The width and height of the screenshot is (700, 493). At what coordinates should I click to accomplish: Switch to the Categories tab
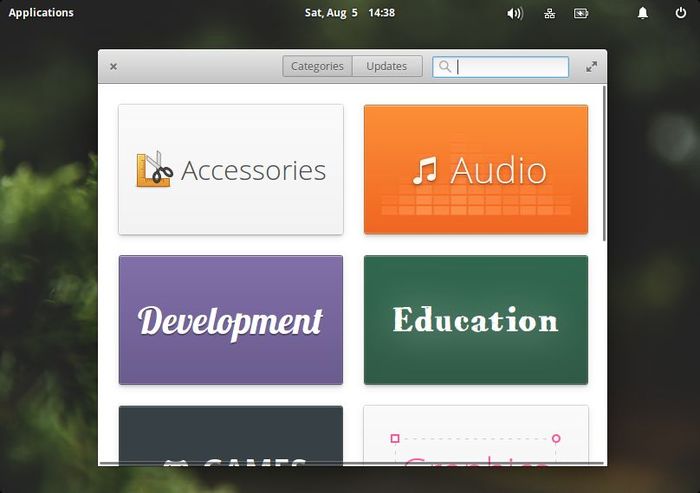pyautogui.click(x=317, y=67)
